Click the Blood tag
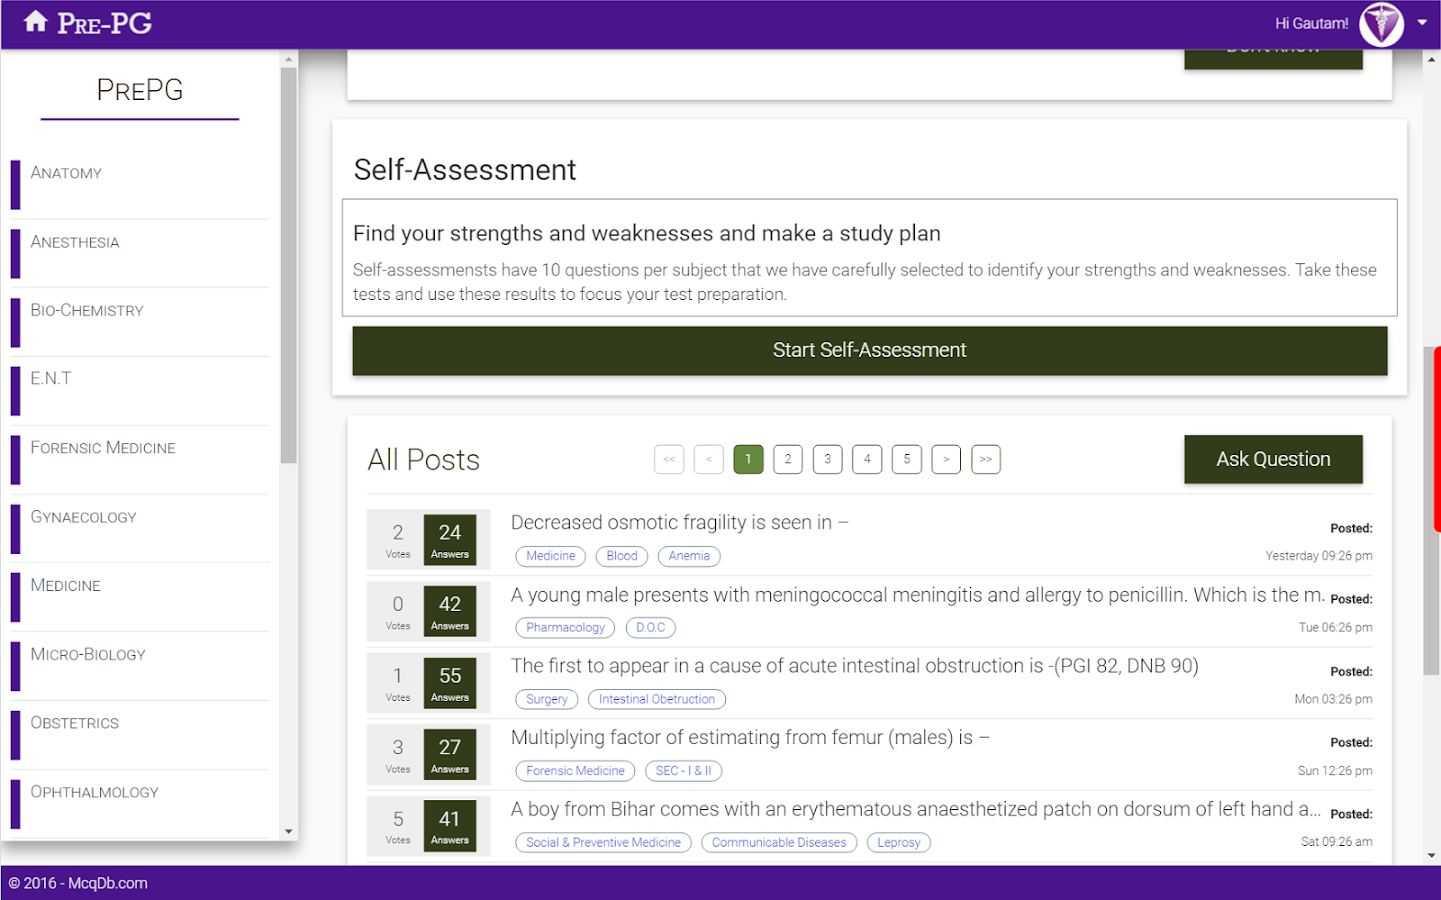The width and height of the screenshot is (1441, 900). pos(622,556)
